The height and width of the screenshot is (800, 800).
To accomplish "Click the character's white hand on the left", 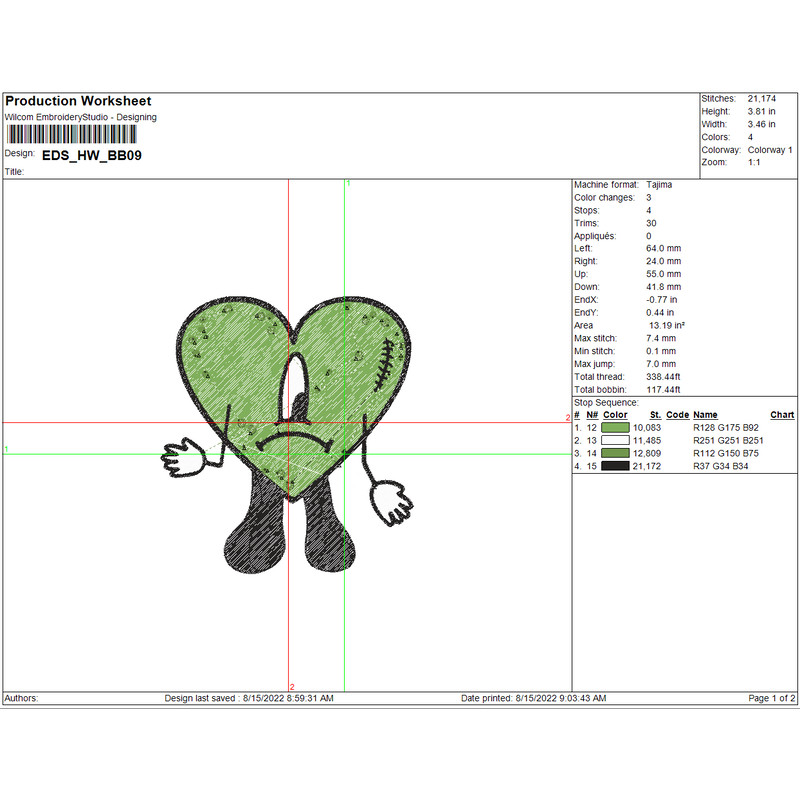I will [x=182, y=459].
